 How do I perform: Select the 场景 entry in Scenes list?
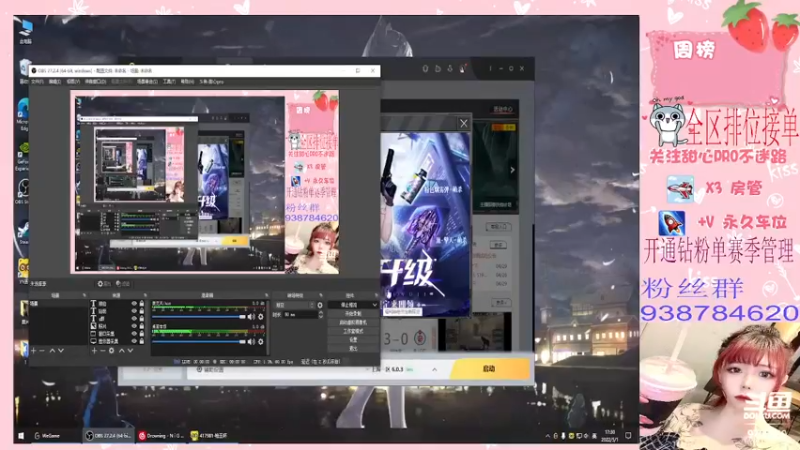coord(59,304)
